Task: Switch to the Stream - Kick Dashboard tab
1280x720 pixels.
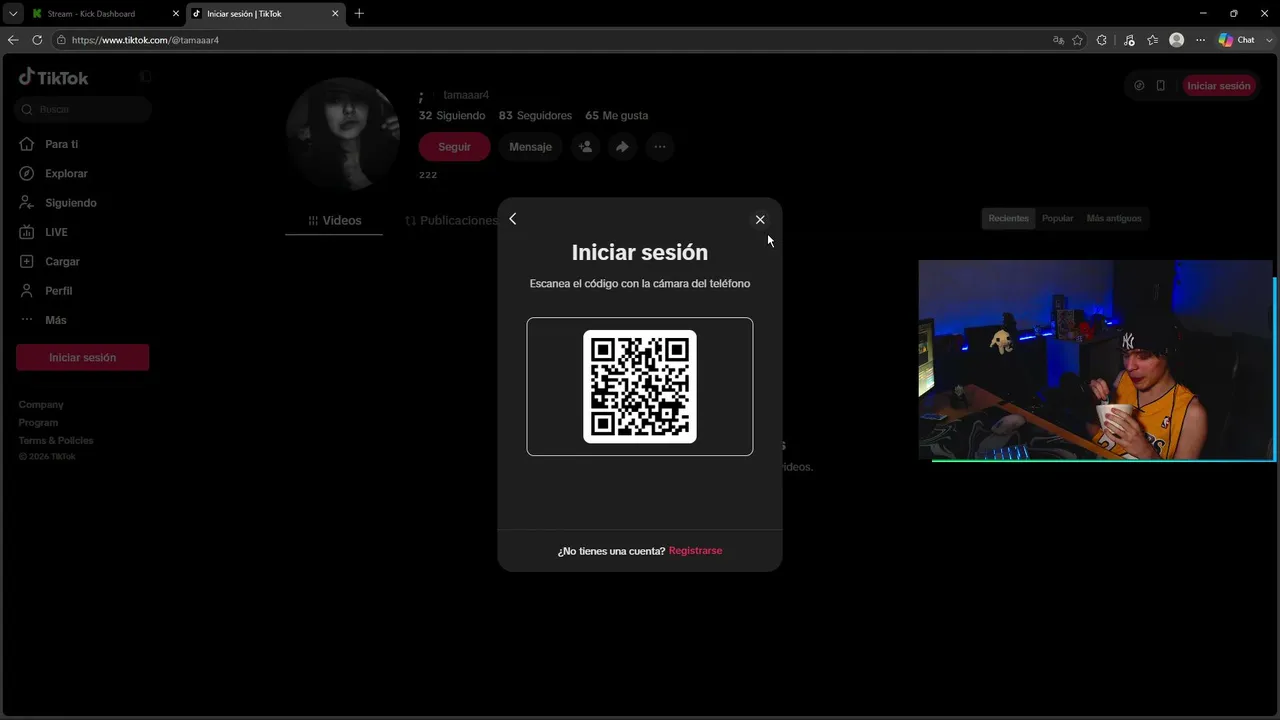Action: (106, 14)
